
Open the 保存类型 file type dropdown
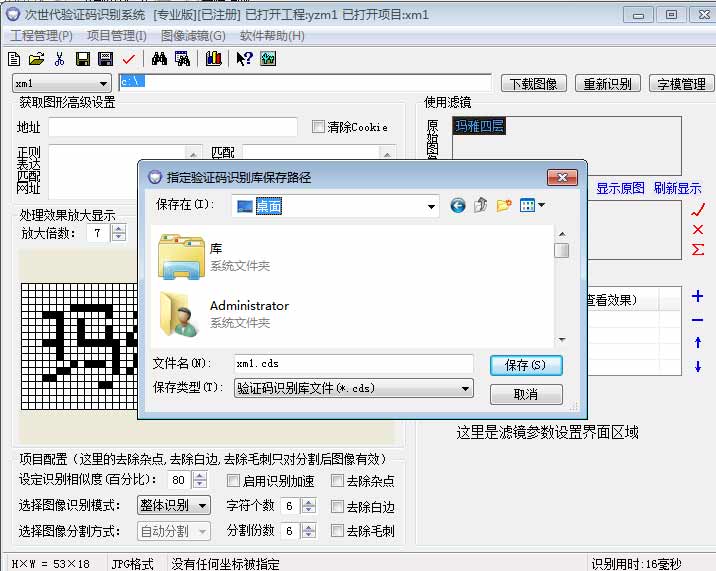point(465,388)
